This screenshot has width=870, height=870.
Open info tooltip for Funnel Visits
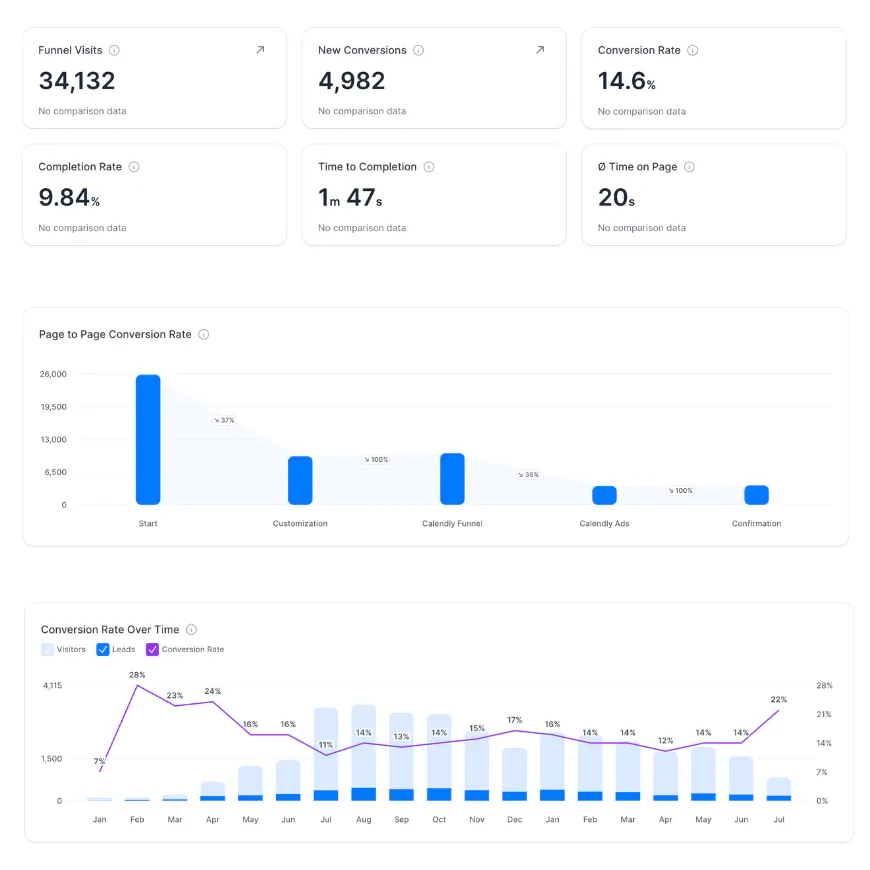click(114, 50)
